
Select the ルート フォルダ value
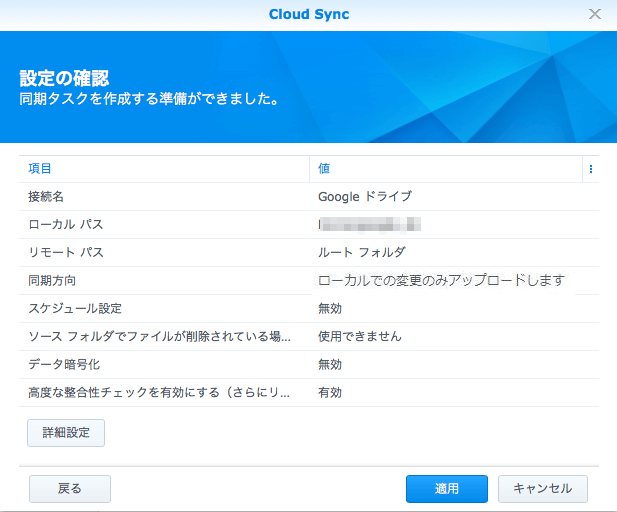click(x=362, y=252)
